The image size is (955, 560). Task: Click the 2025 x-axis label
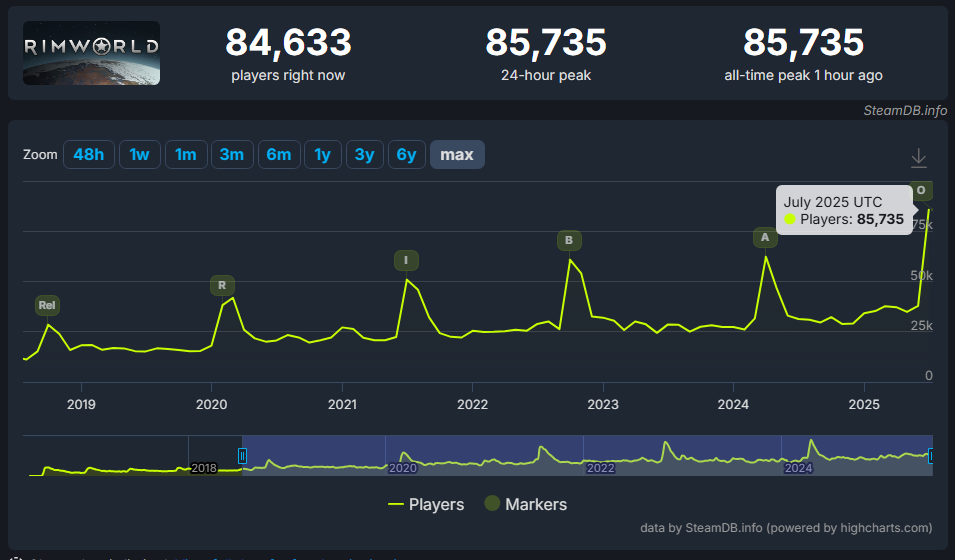pos(864,404)
